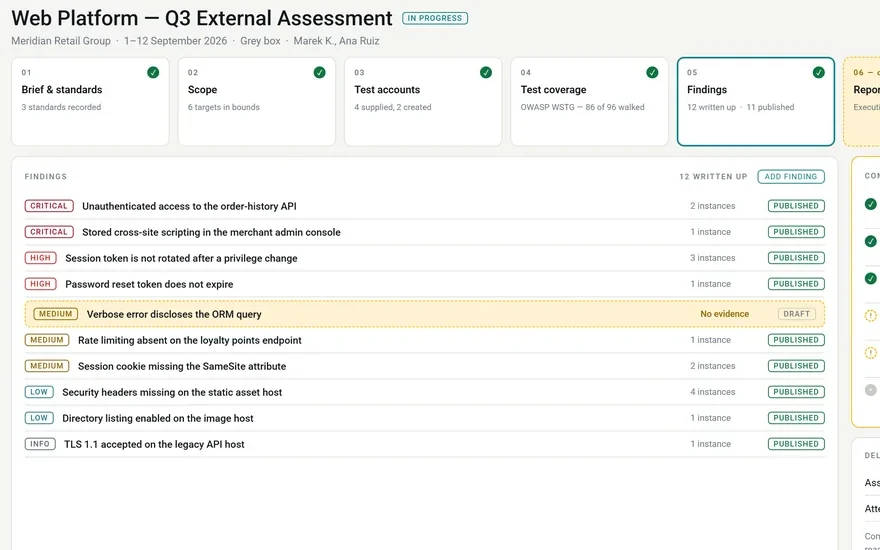Click the completed check icon on Scope card

[319, 72]
